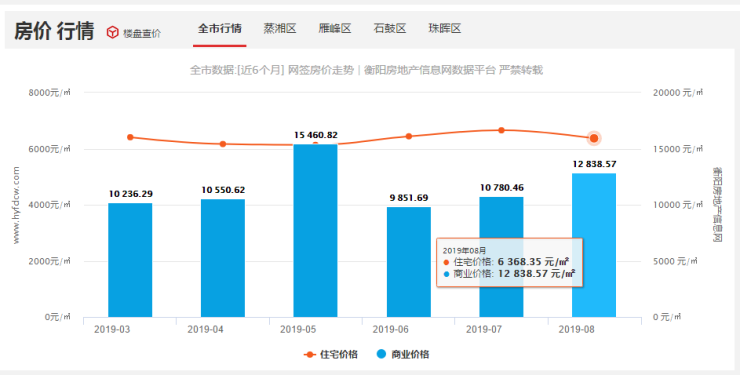Click the 房价 行情 heading
This screenshot has height=375, width=740.
coord(54,31)
